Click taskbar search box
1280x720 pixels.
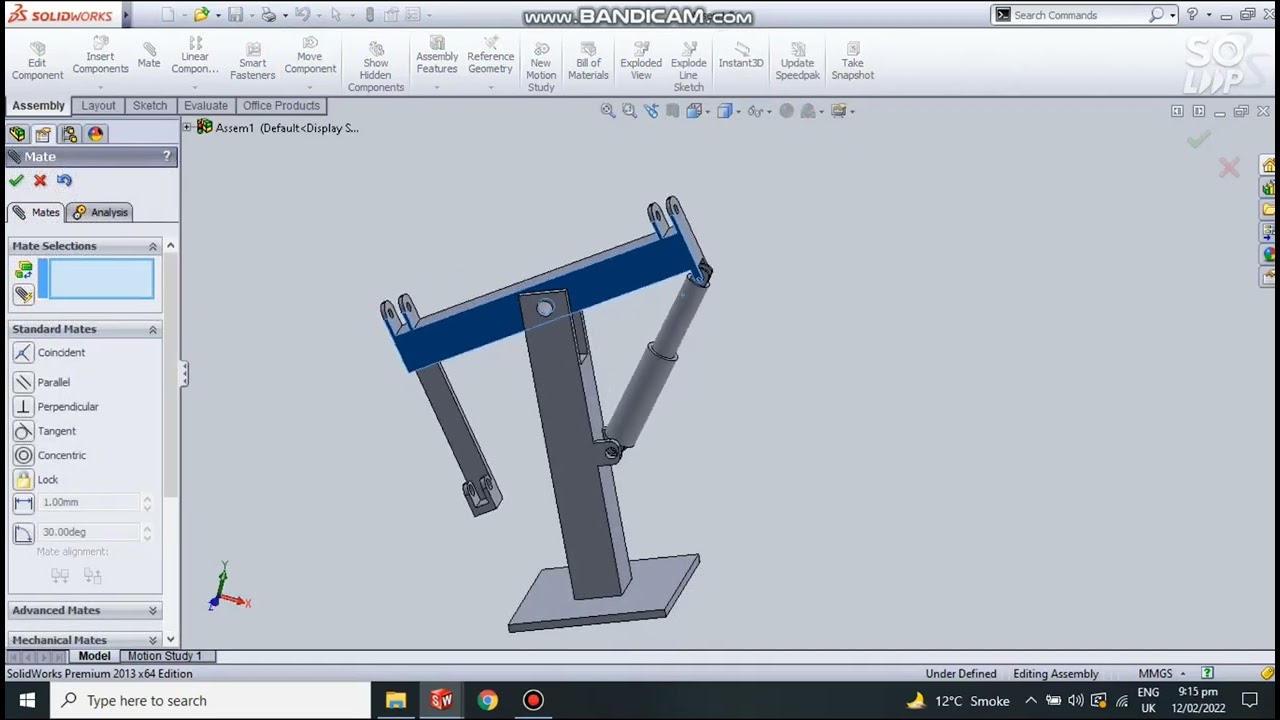point(210,700)
